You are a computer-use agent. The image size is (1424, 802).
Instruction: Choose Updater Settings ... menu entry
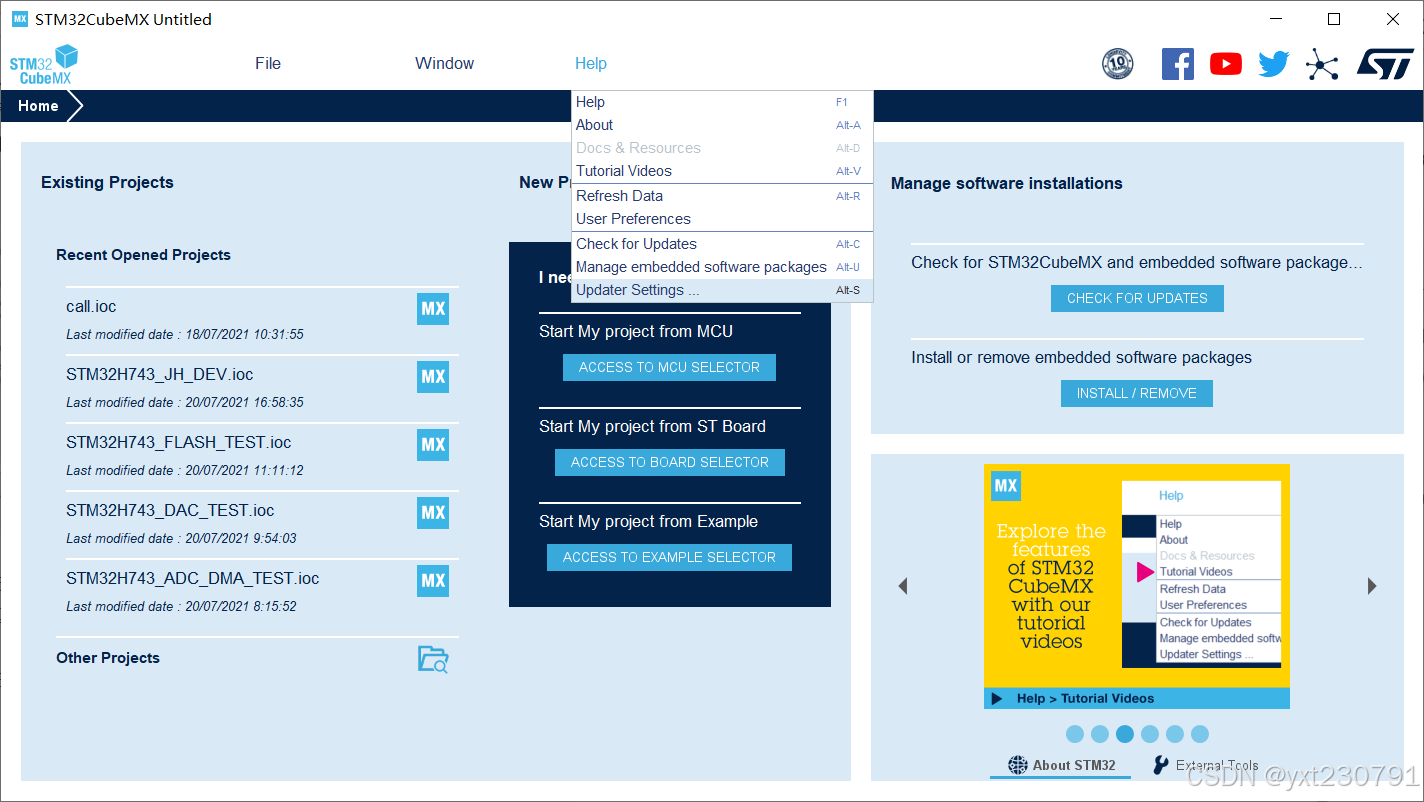tap(722, 290)
